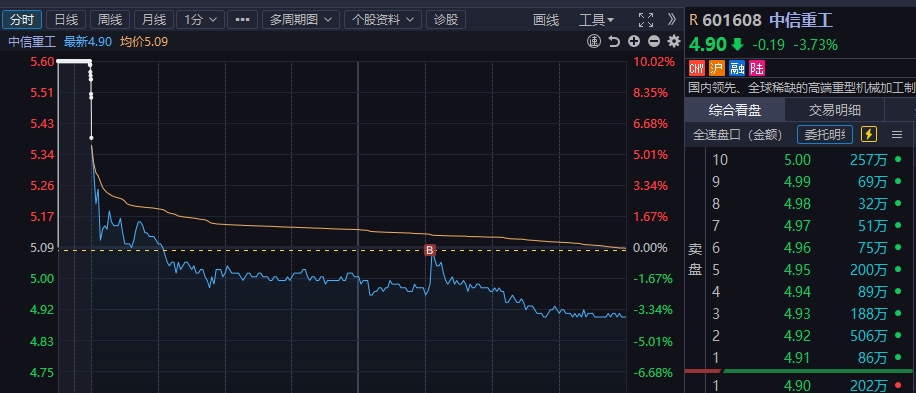Switch to the 交易明细 tab
Screen dimensions: 916x393
(x=834, y=110)
